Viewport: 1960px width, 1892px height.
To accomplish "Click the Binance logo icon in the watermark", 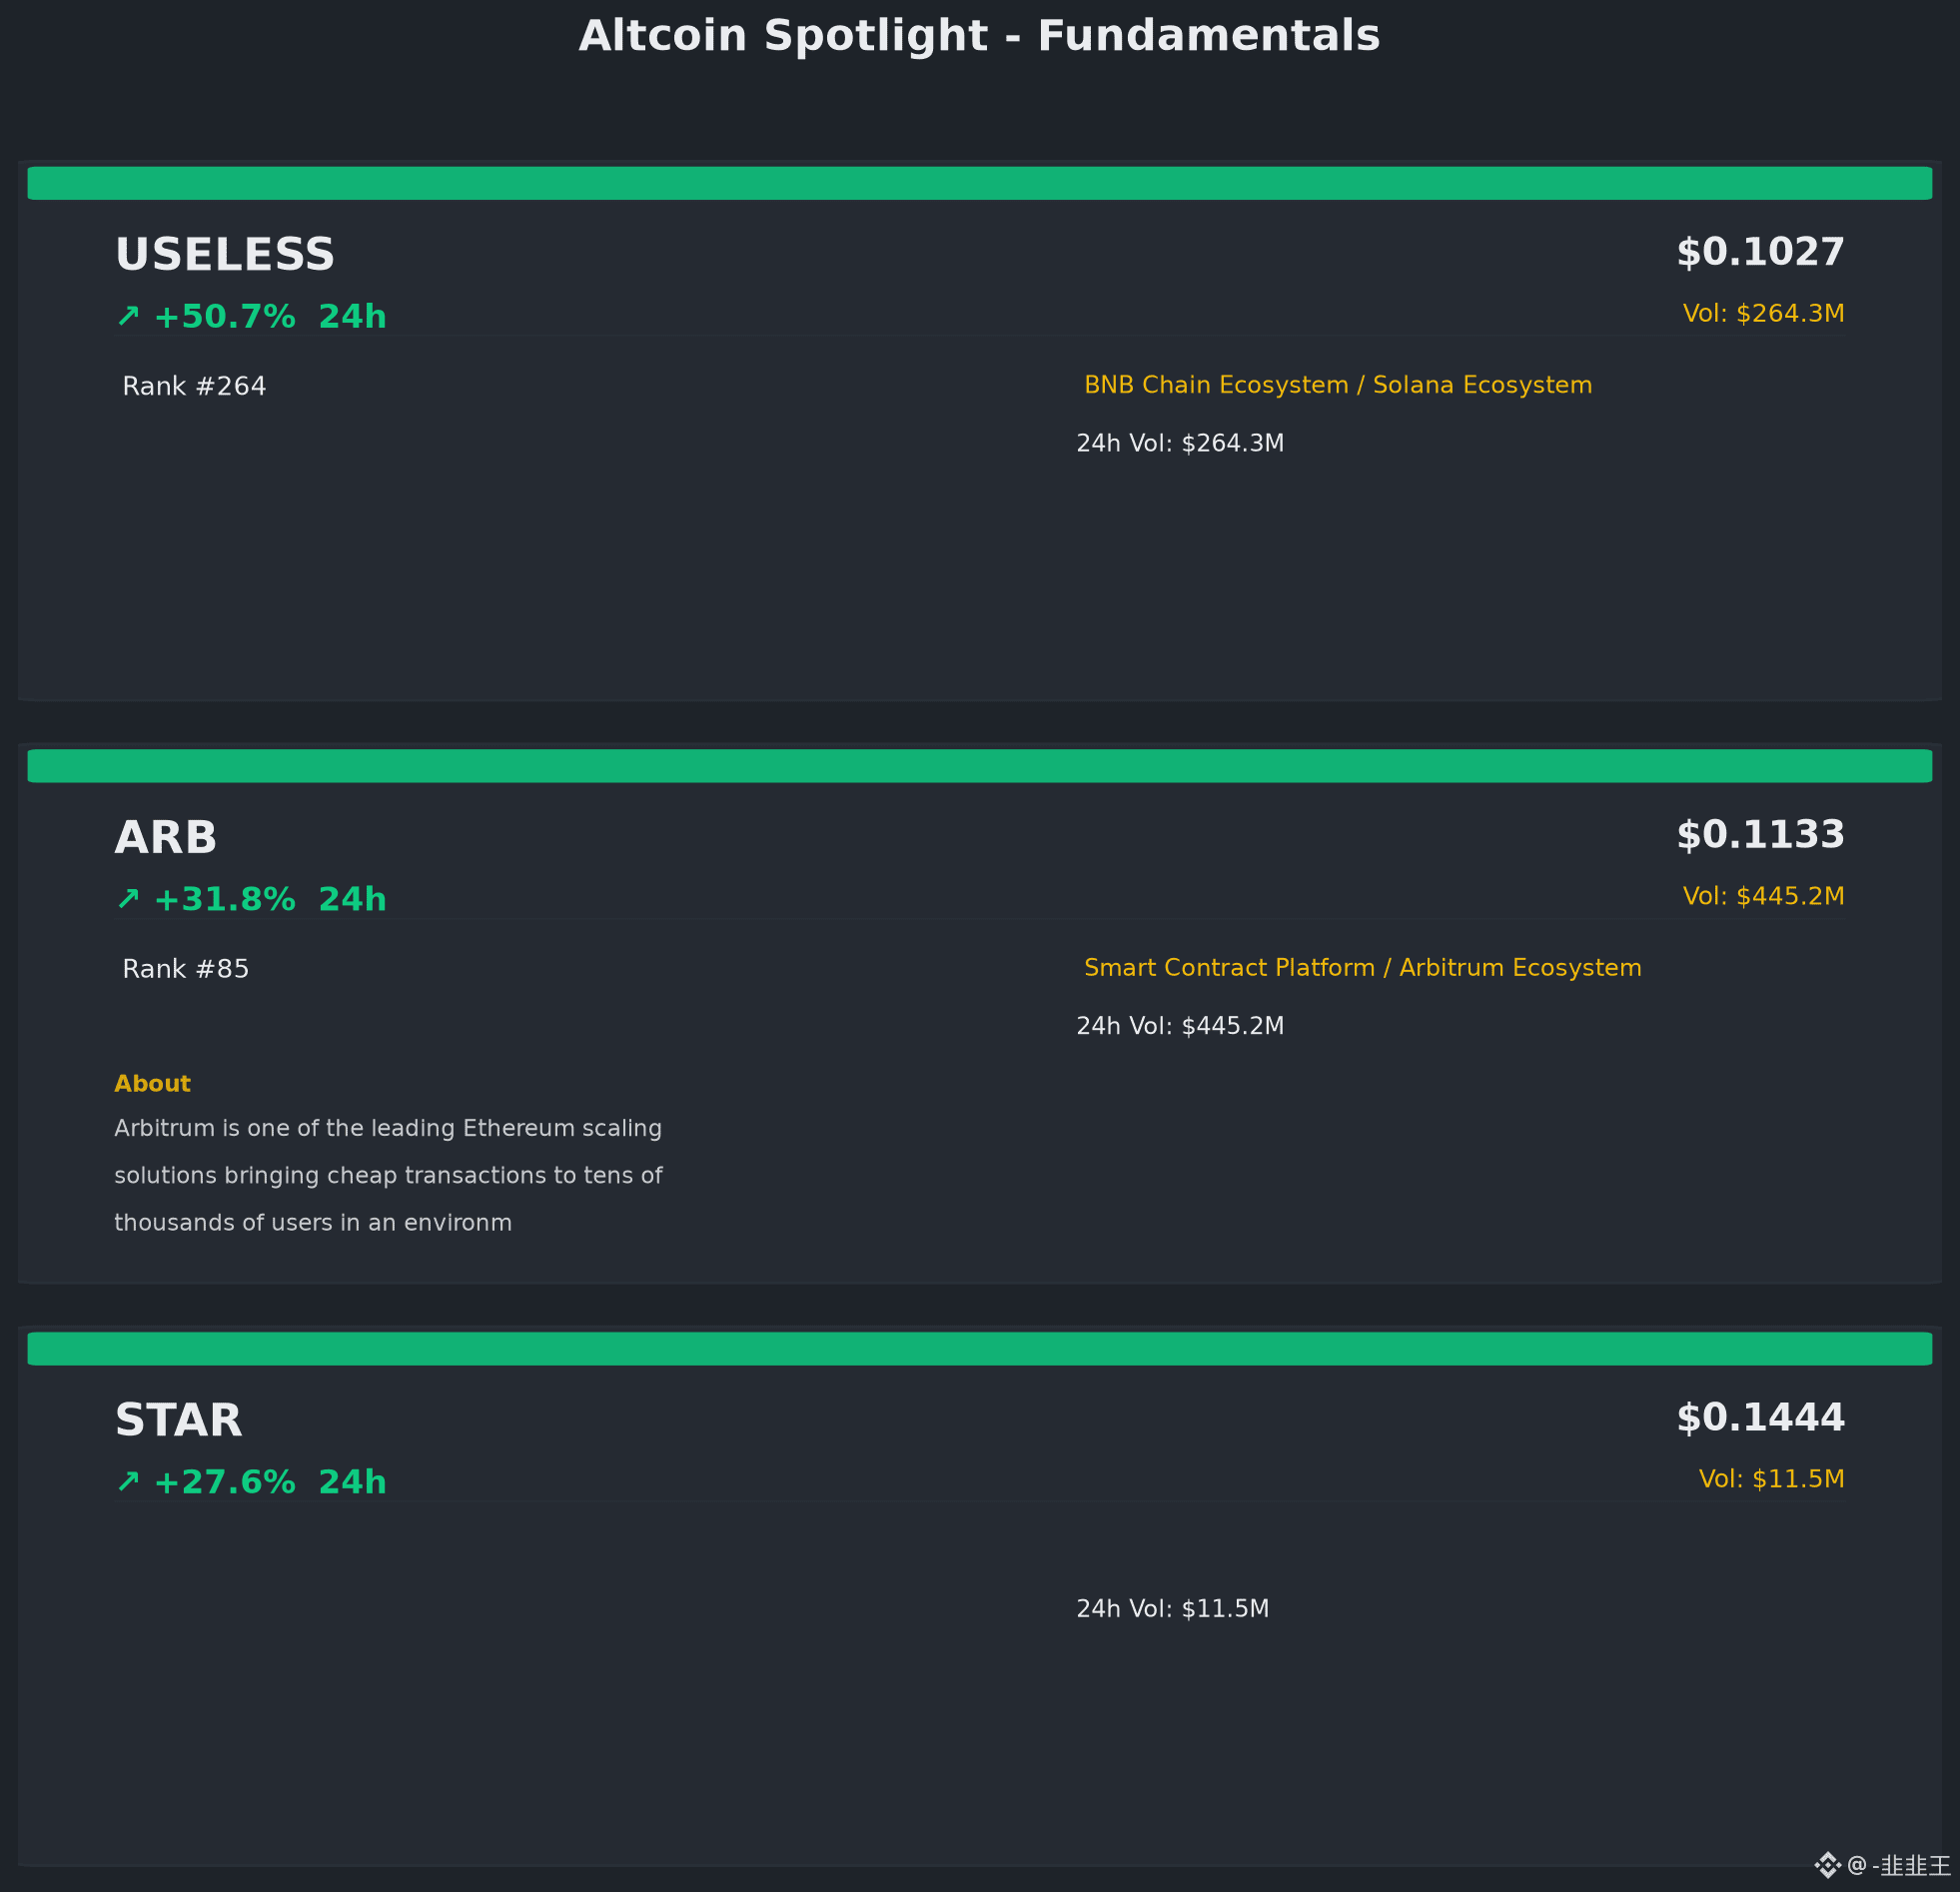I will click(1827, 1865).
